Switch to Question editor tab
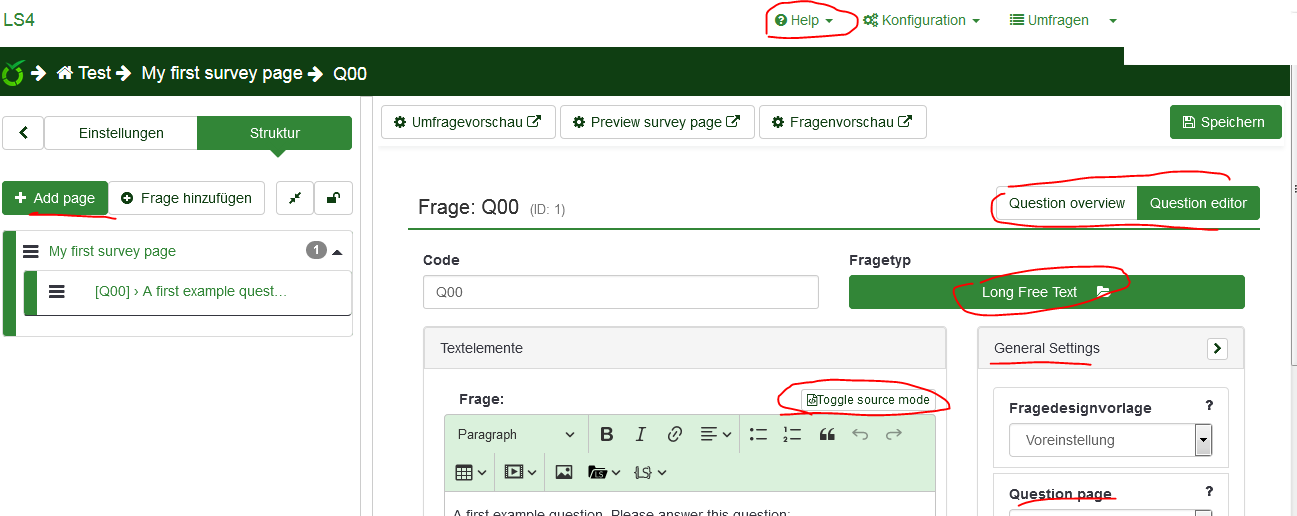The image size is (1297, 516). pyautogui.click(x=1198, y=203)
